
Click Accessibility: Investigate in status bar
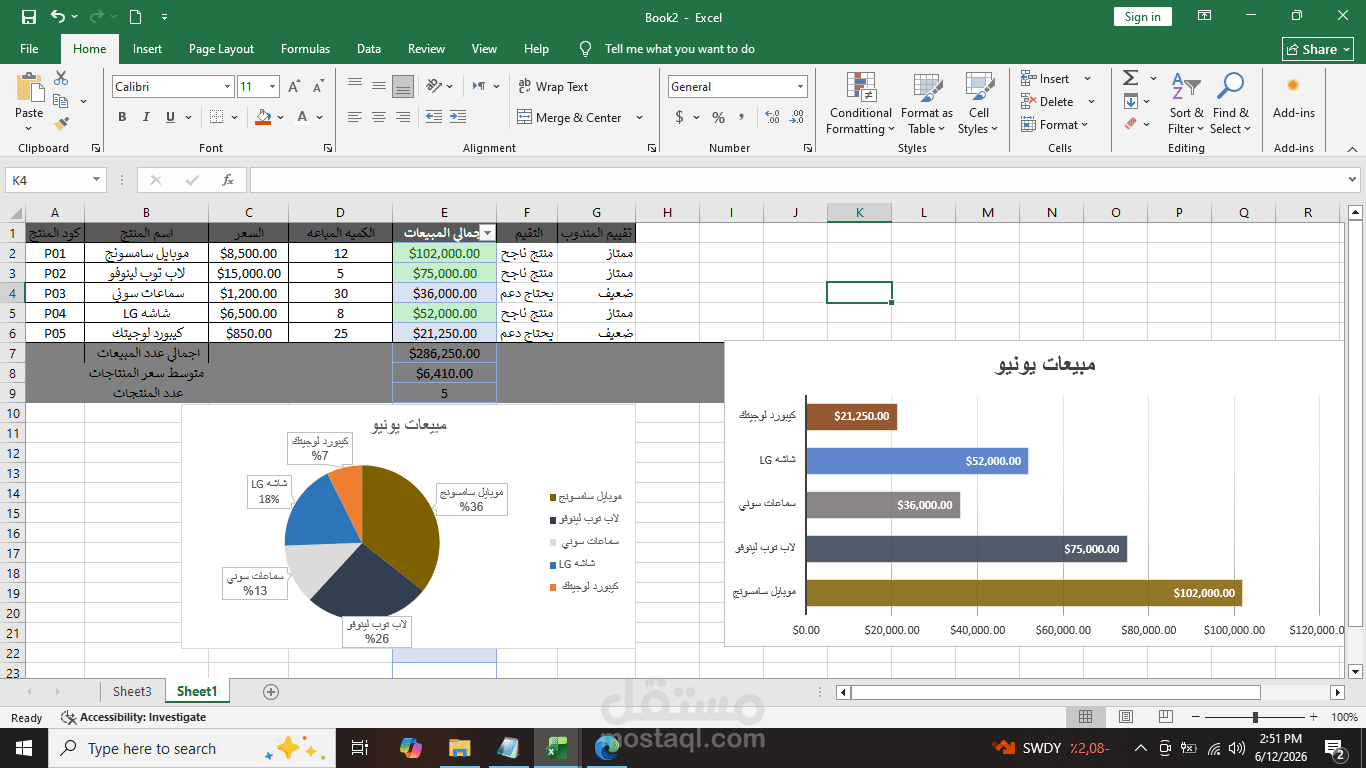pyautogui.click(x=133, y=717)
